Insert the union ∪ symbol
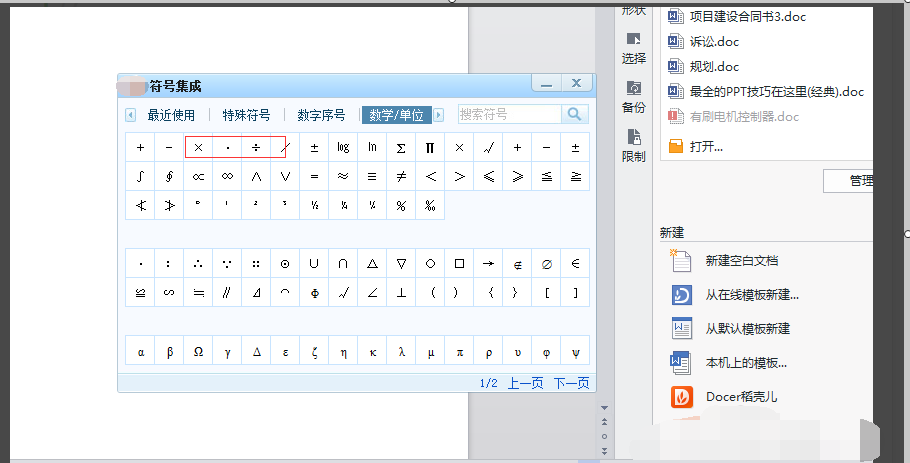This screenshot has height=463, width=910. tap(314, 263)
